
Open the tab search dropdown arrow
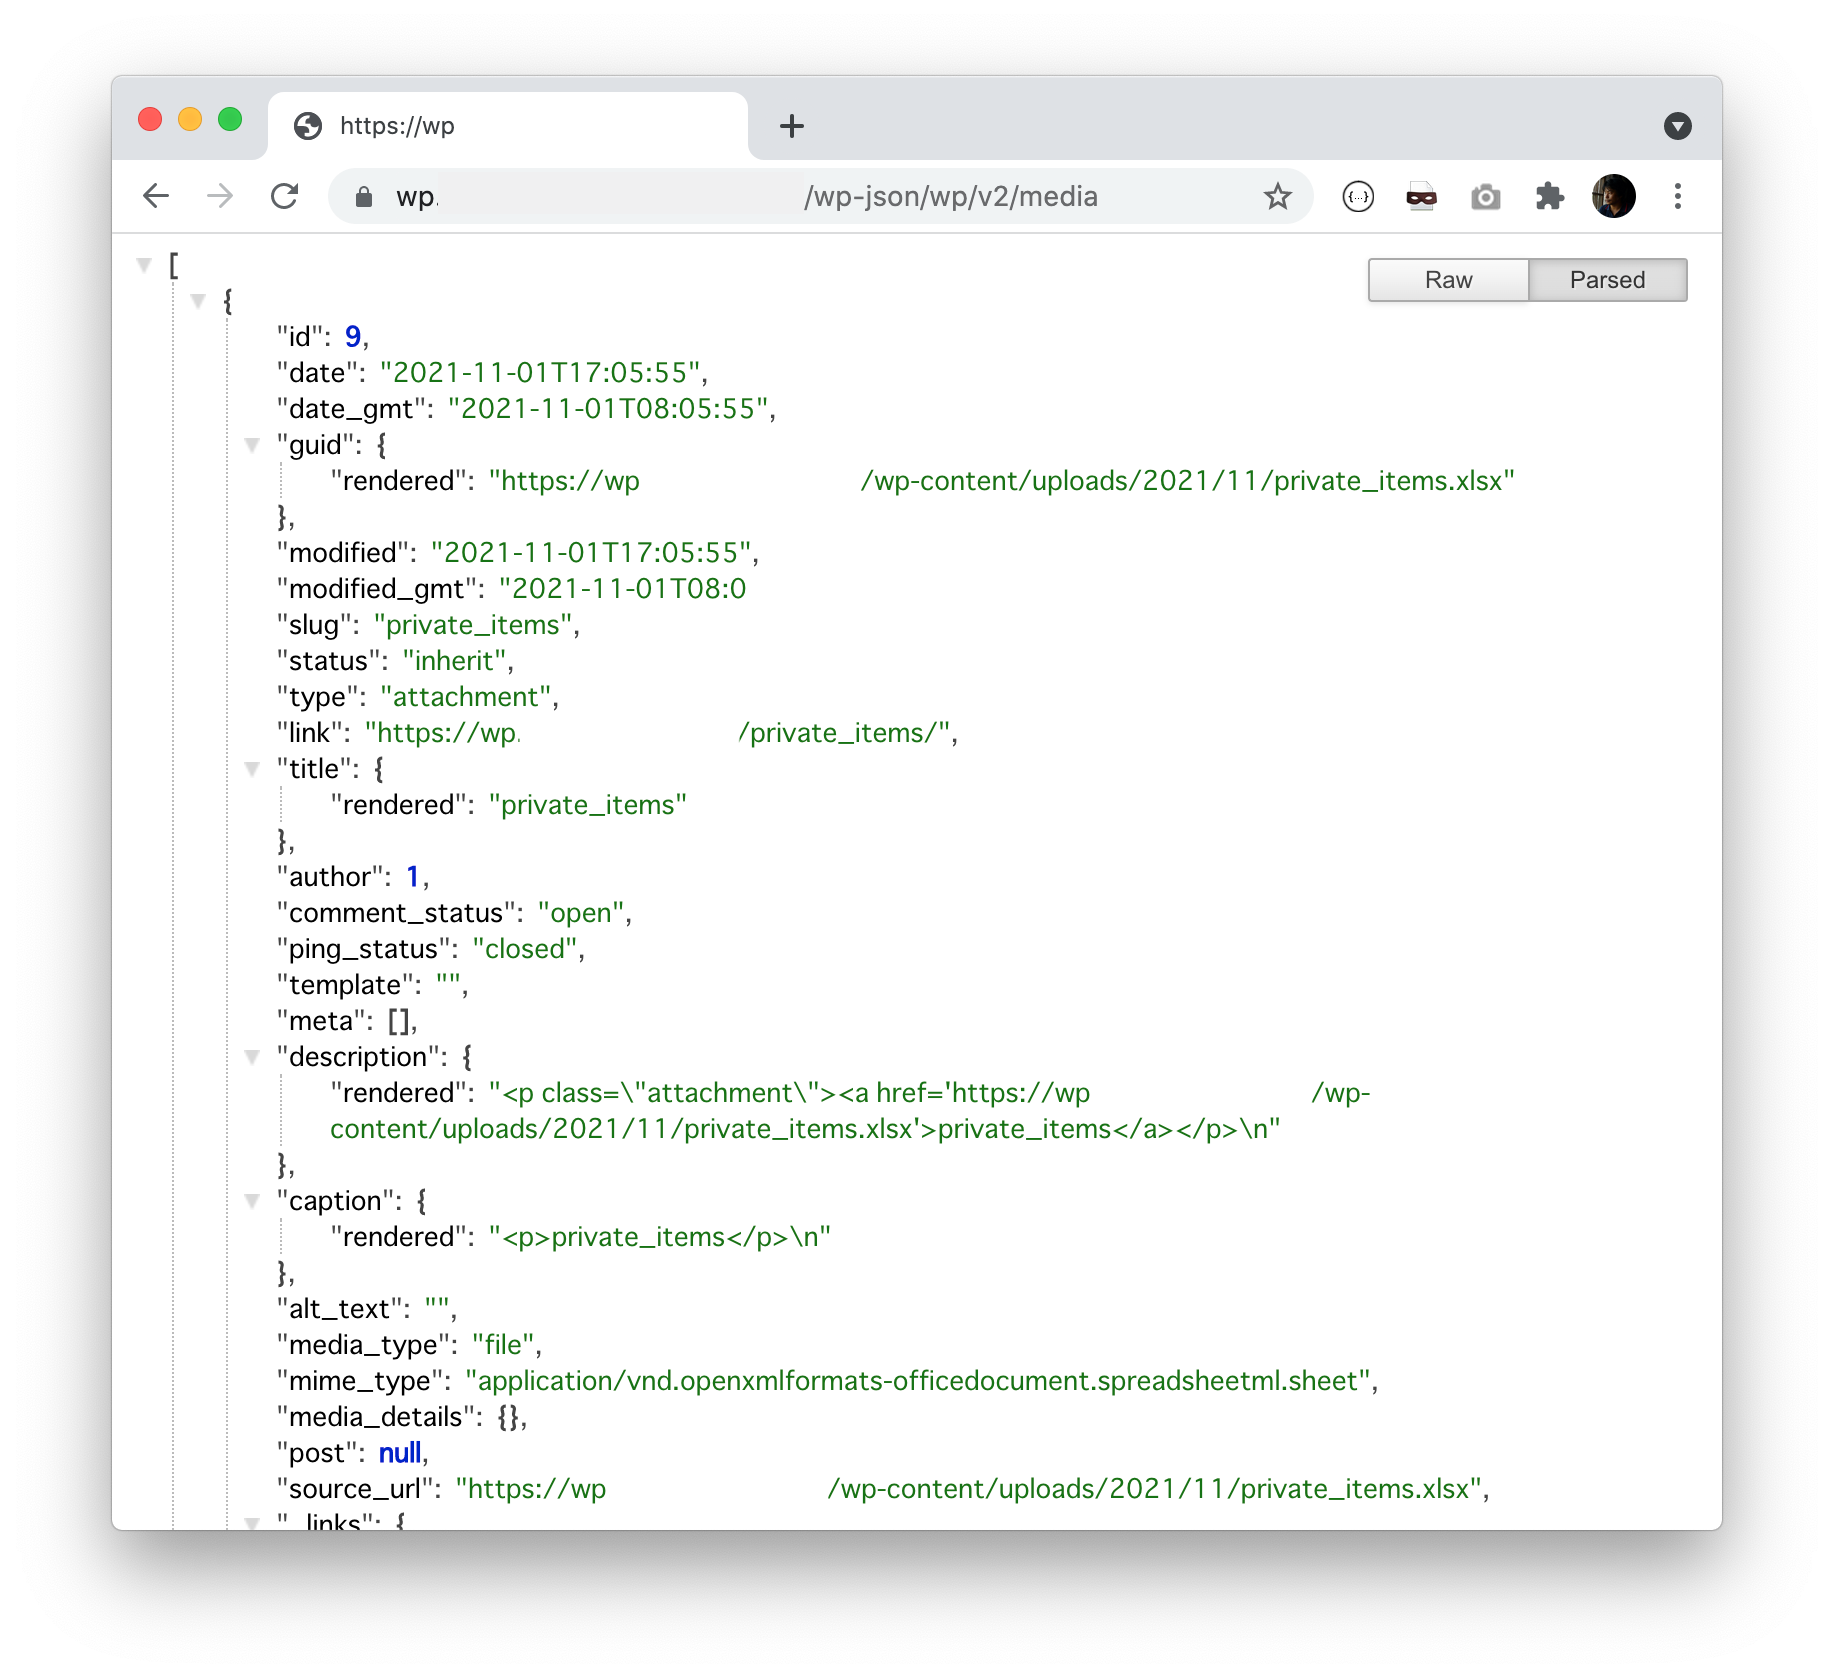pos(1678,126)
